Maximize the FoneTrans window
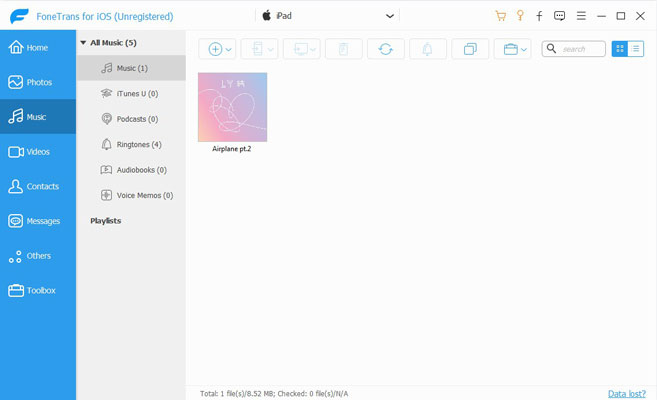The width and height of the screenshot is (657, 400). click(621, 16)
